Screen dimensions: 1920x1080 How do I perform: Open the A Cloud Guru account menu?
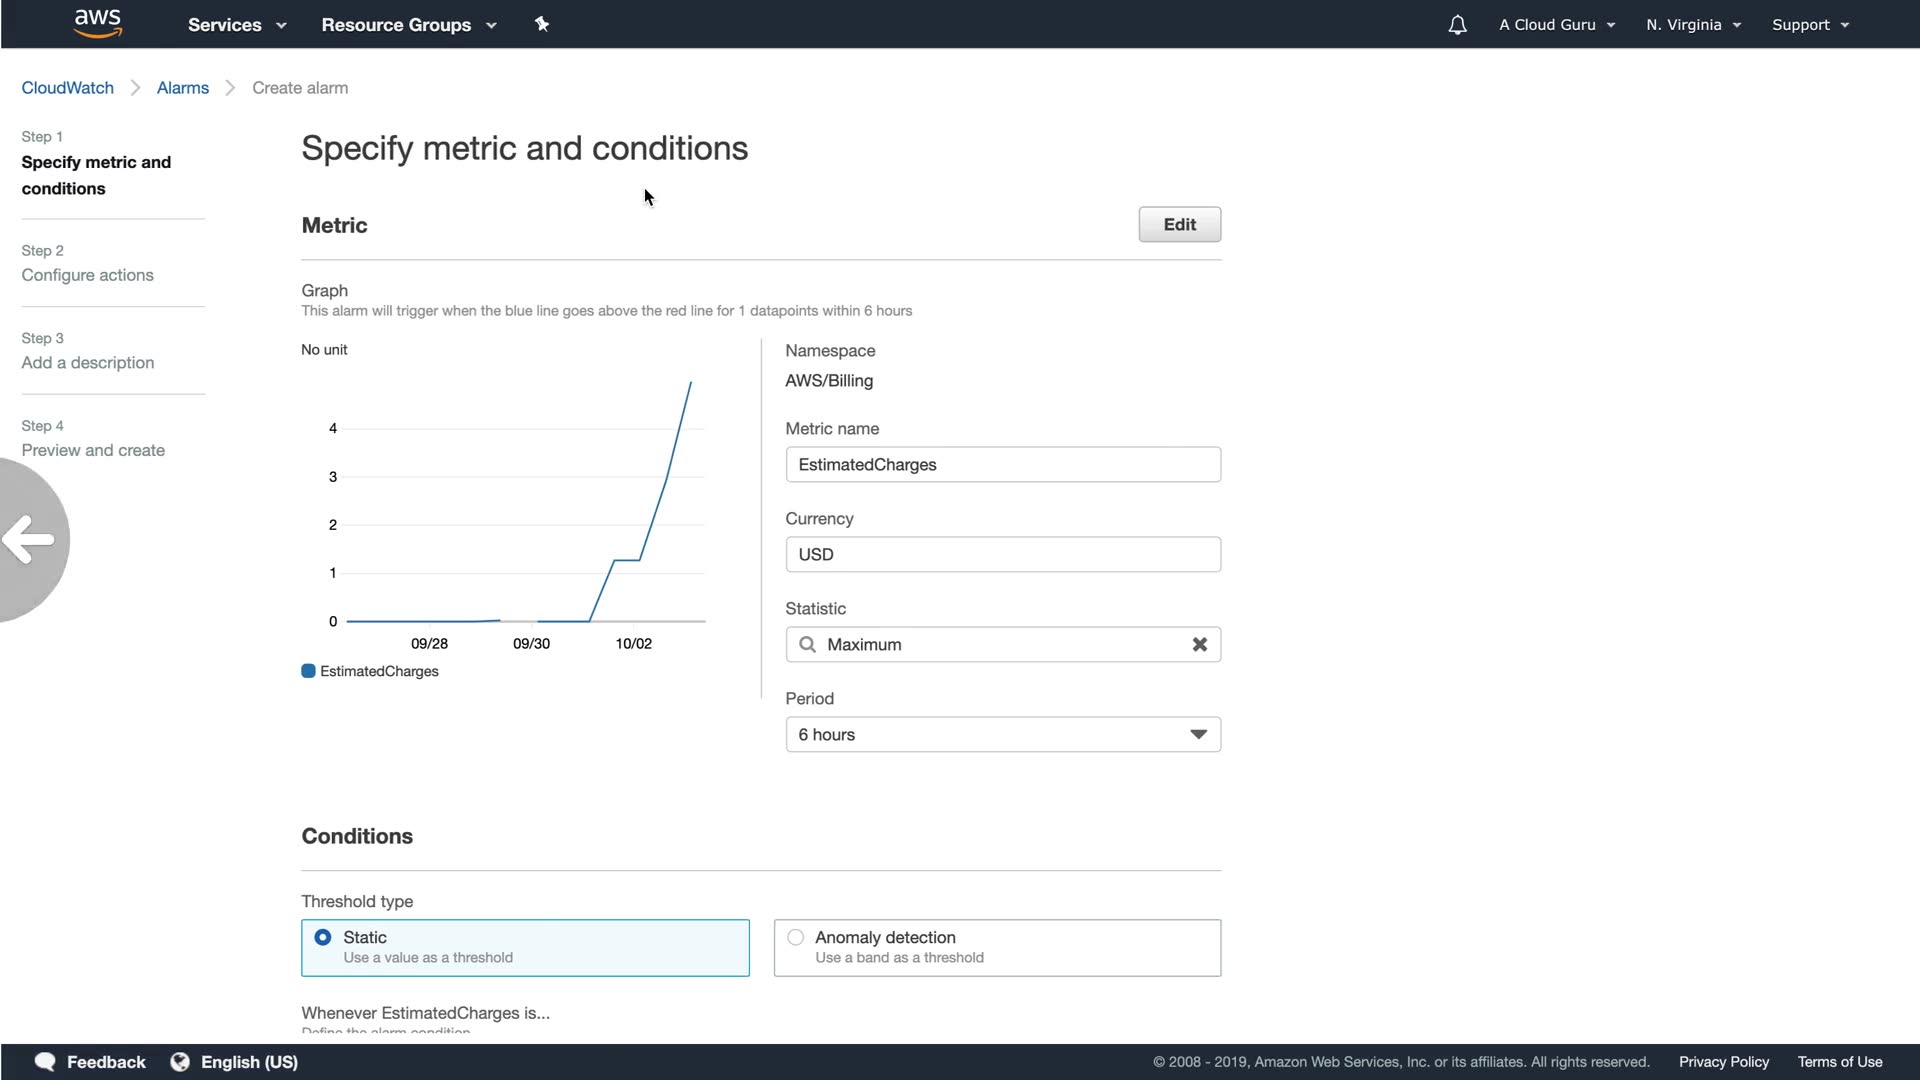(x=1556, y=25)
